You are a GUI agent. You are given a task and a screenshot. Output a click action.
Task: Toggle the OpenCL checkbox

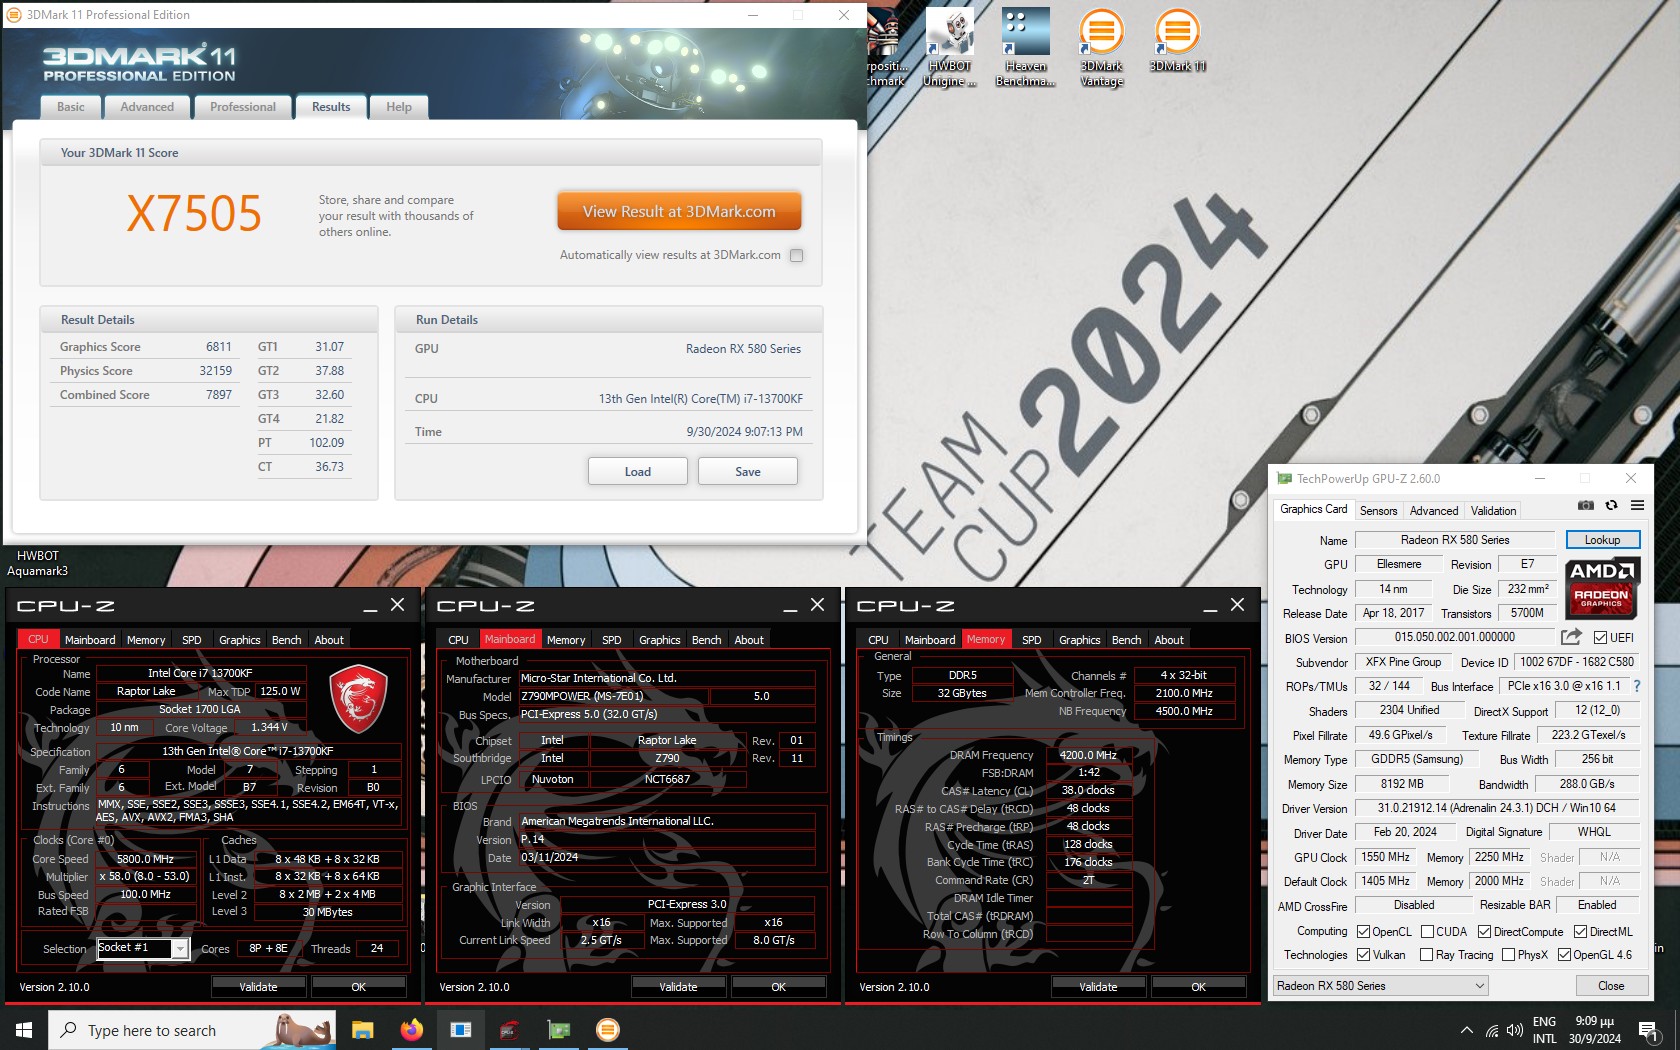click(x=1363, y=931)
